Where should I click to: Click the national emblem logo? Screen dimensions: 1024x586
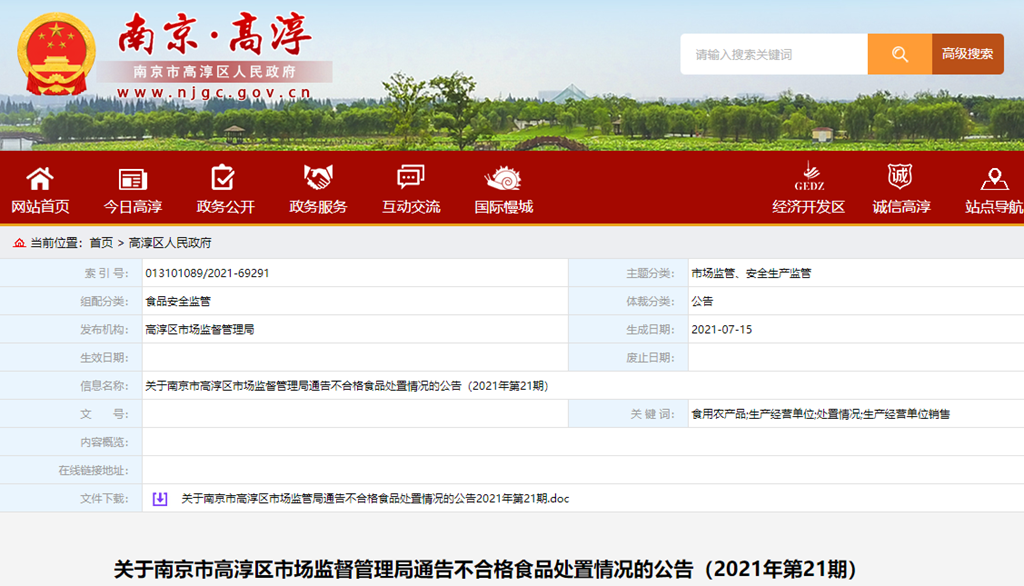[x=57, y=52]
